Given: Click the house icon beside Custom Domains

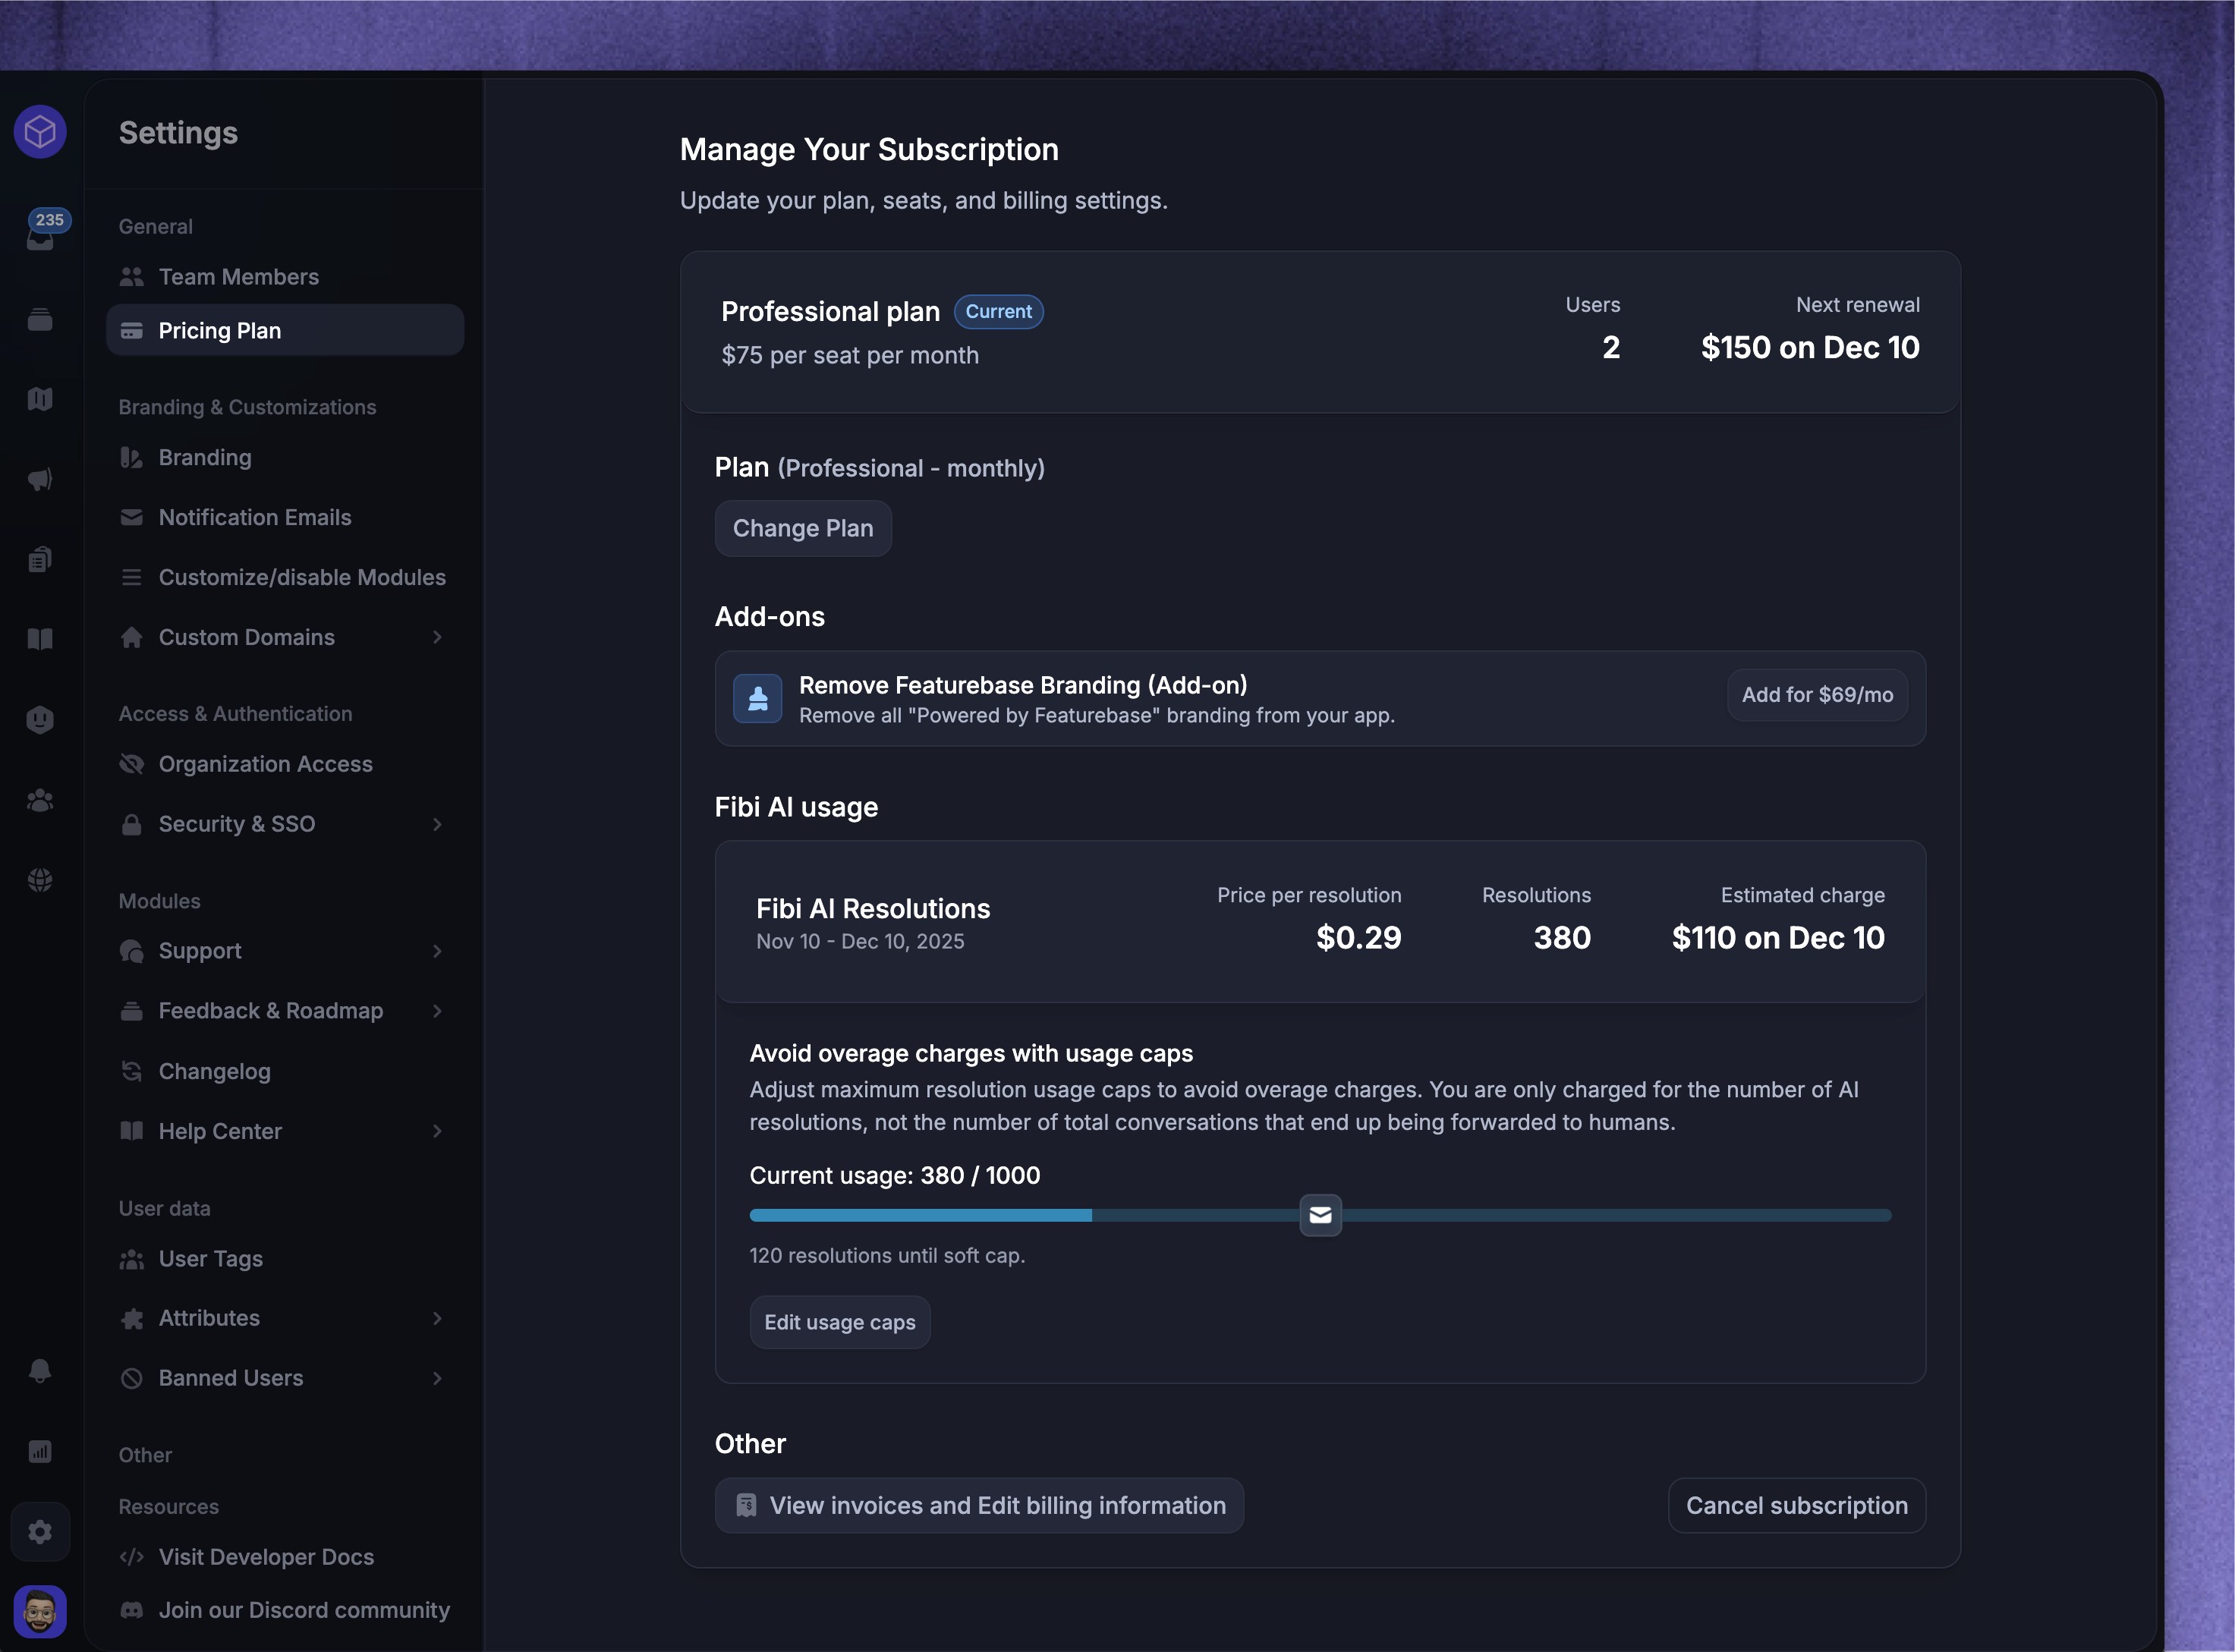Looking at the screenshot, I should [x=131, y=637].
